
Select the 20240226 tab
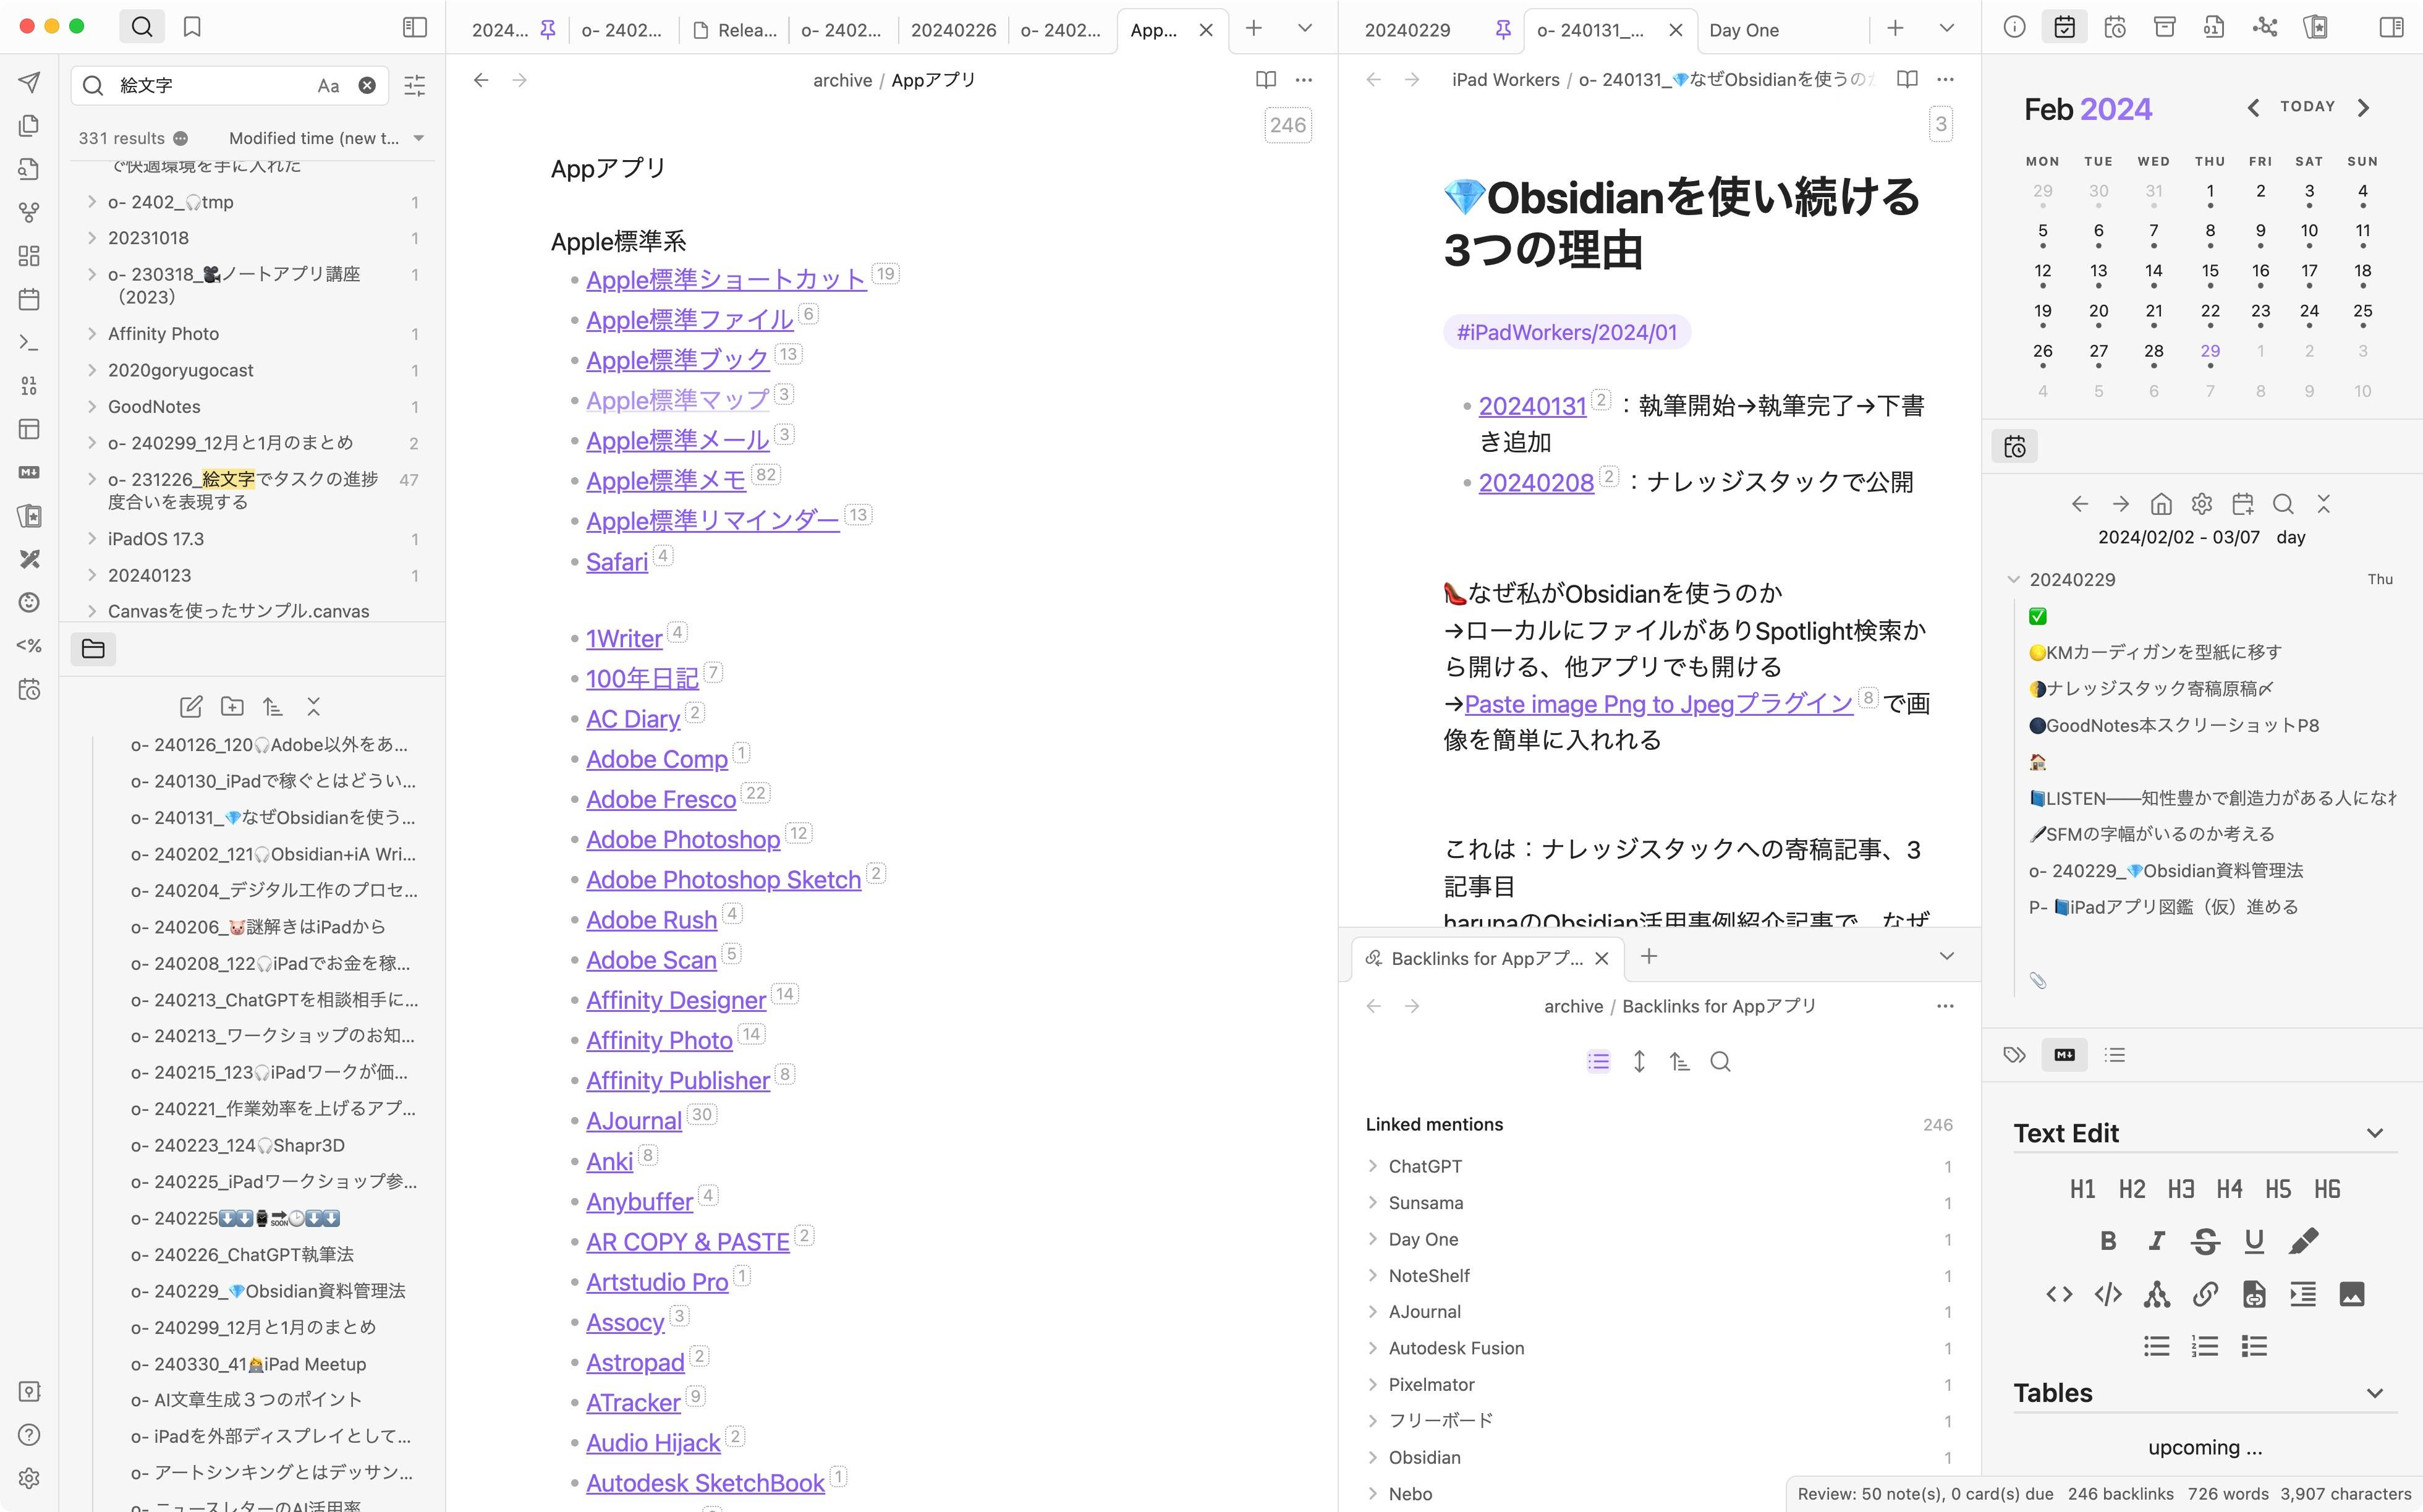pos(953,30)
